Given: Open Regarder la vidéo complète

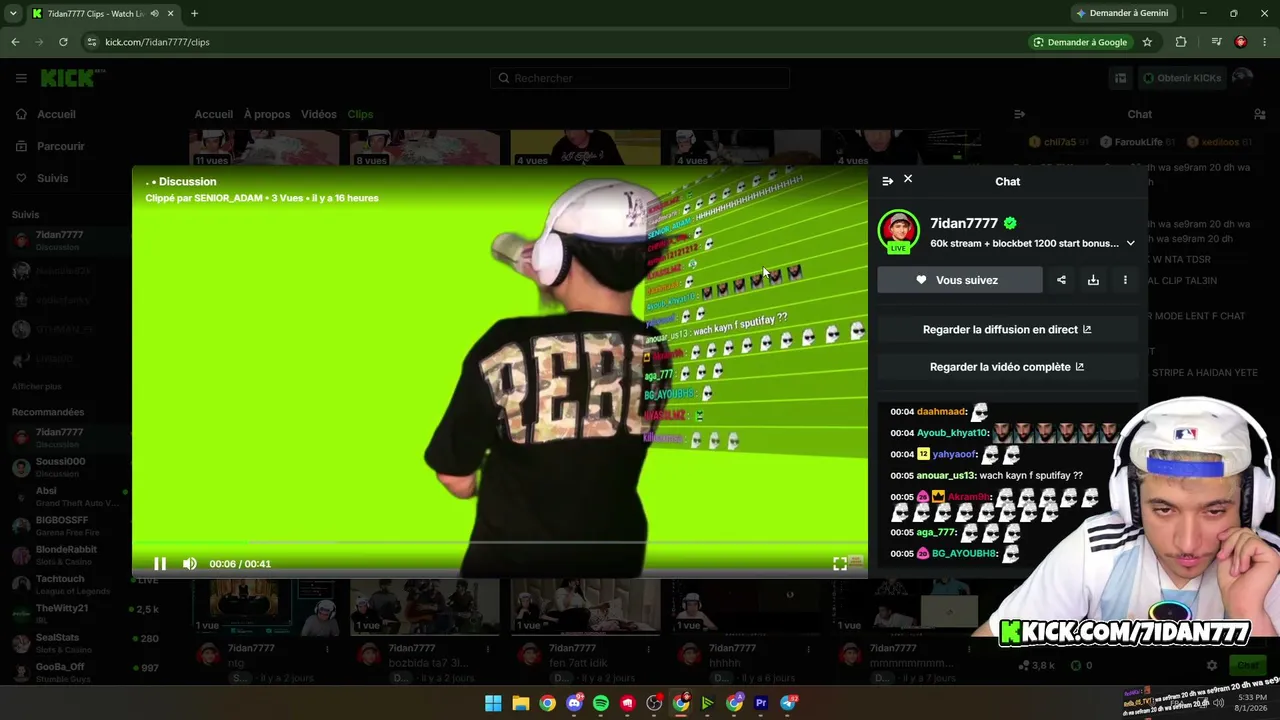Looking at the screenshot, I should [1007, 367].
